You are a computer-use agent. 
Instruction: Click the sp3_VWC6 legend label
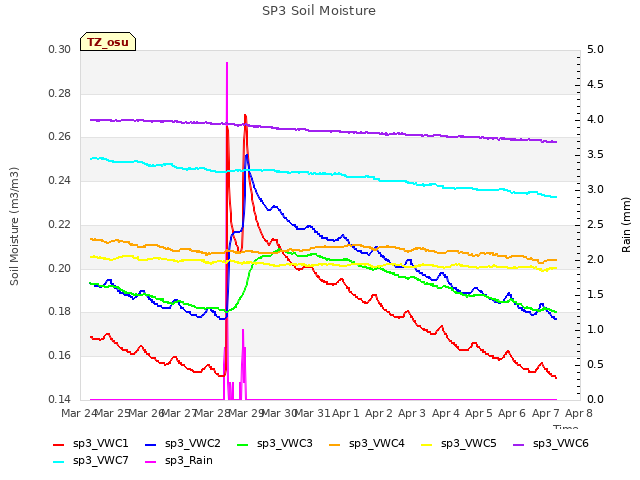point(560,443)
